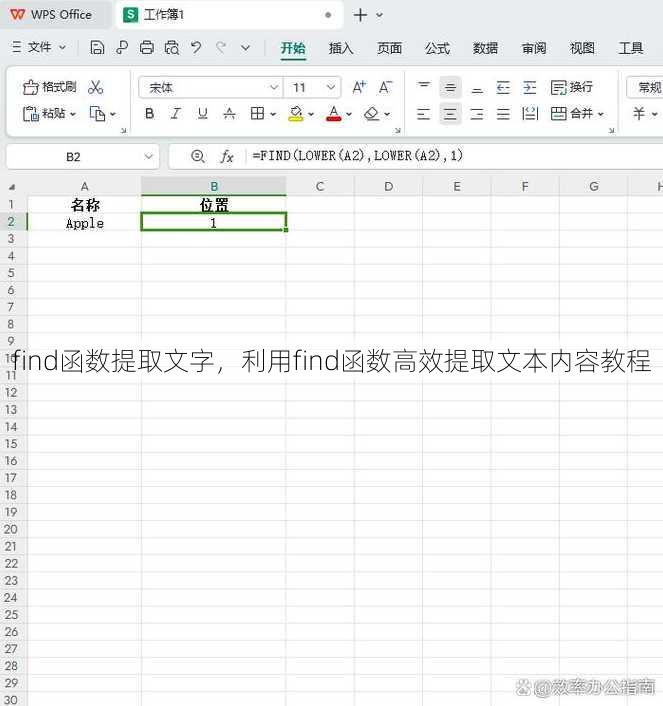663x706 pixels.
Task: Click the Select All corner triangle
Action: click(12, 186)
